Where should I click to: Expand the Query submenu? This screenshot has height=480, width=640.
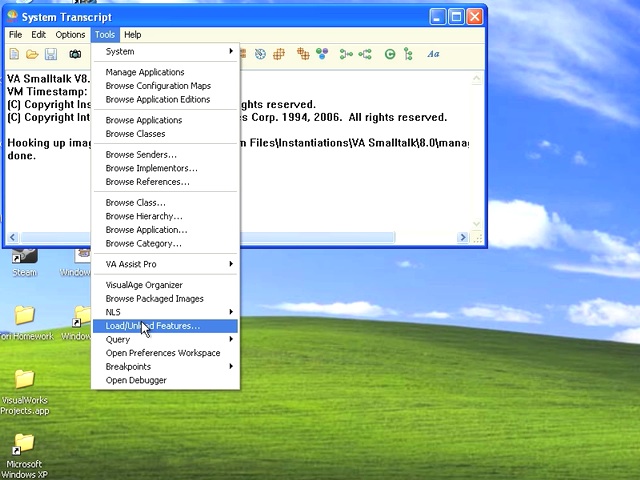[165, 340]
